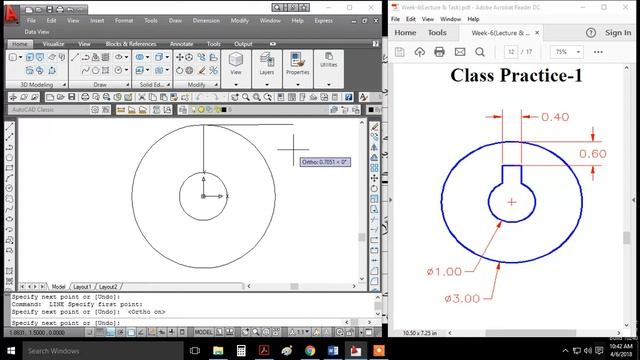Open the AutoCAD Classic workspace dropdown
Screen dimensions: 640x360
[48, 109]
